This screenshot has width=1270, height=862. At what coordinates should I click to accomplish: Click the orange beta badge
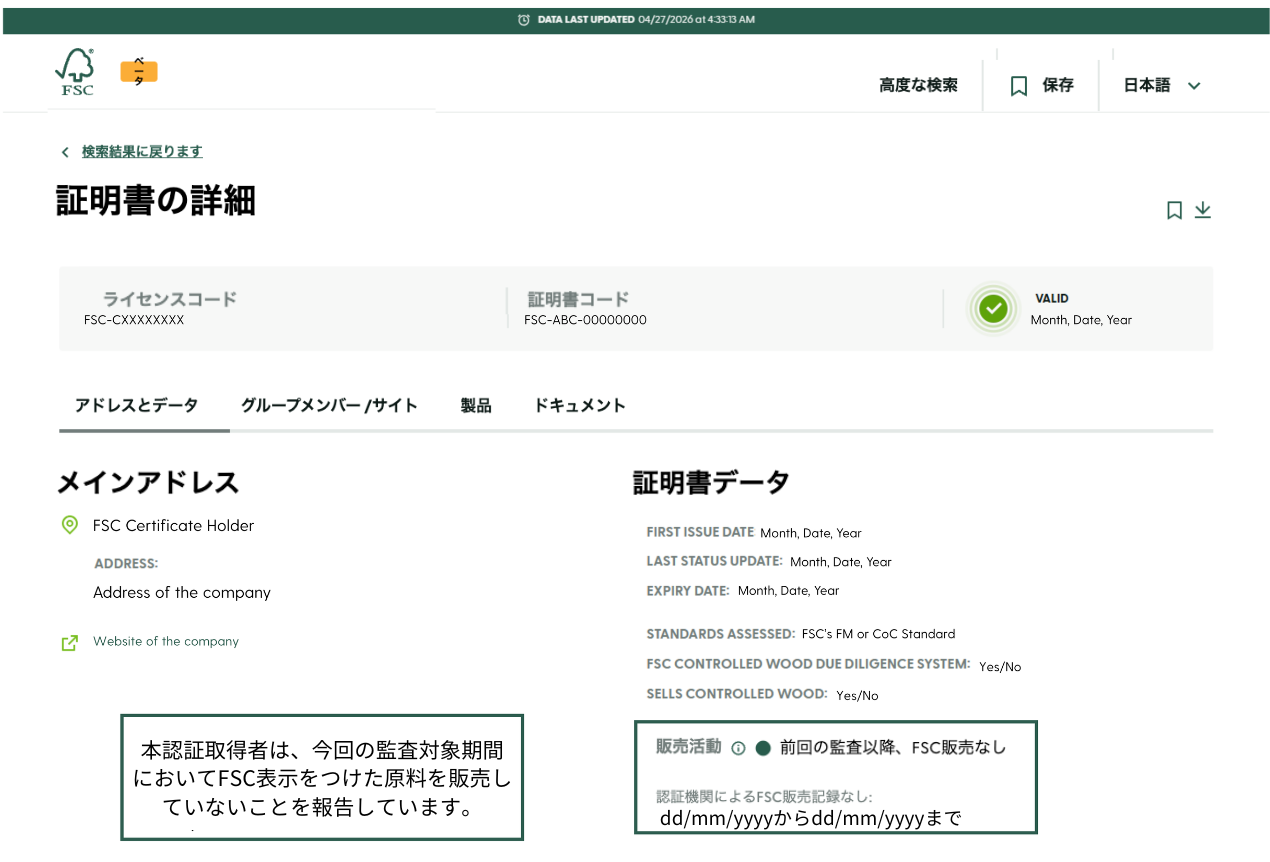pos(139,72)
